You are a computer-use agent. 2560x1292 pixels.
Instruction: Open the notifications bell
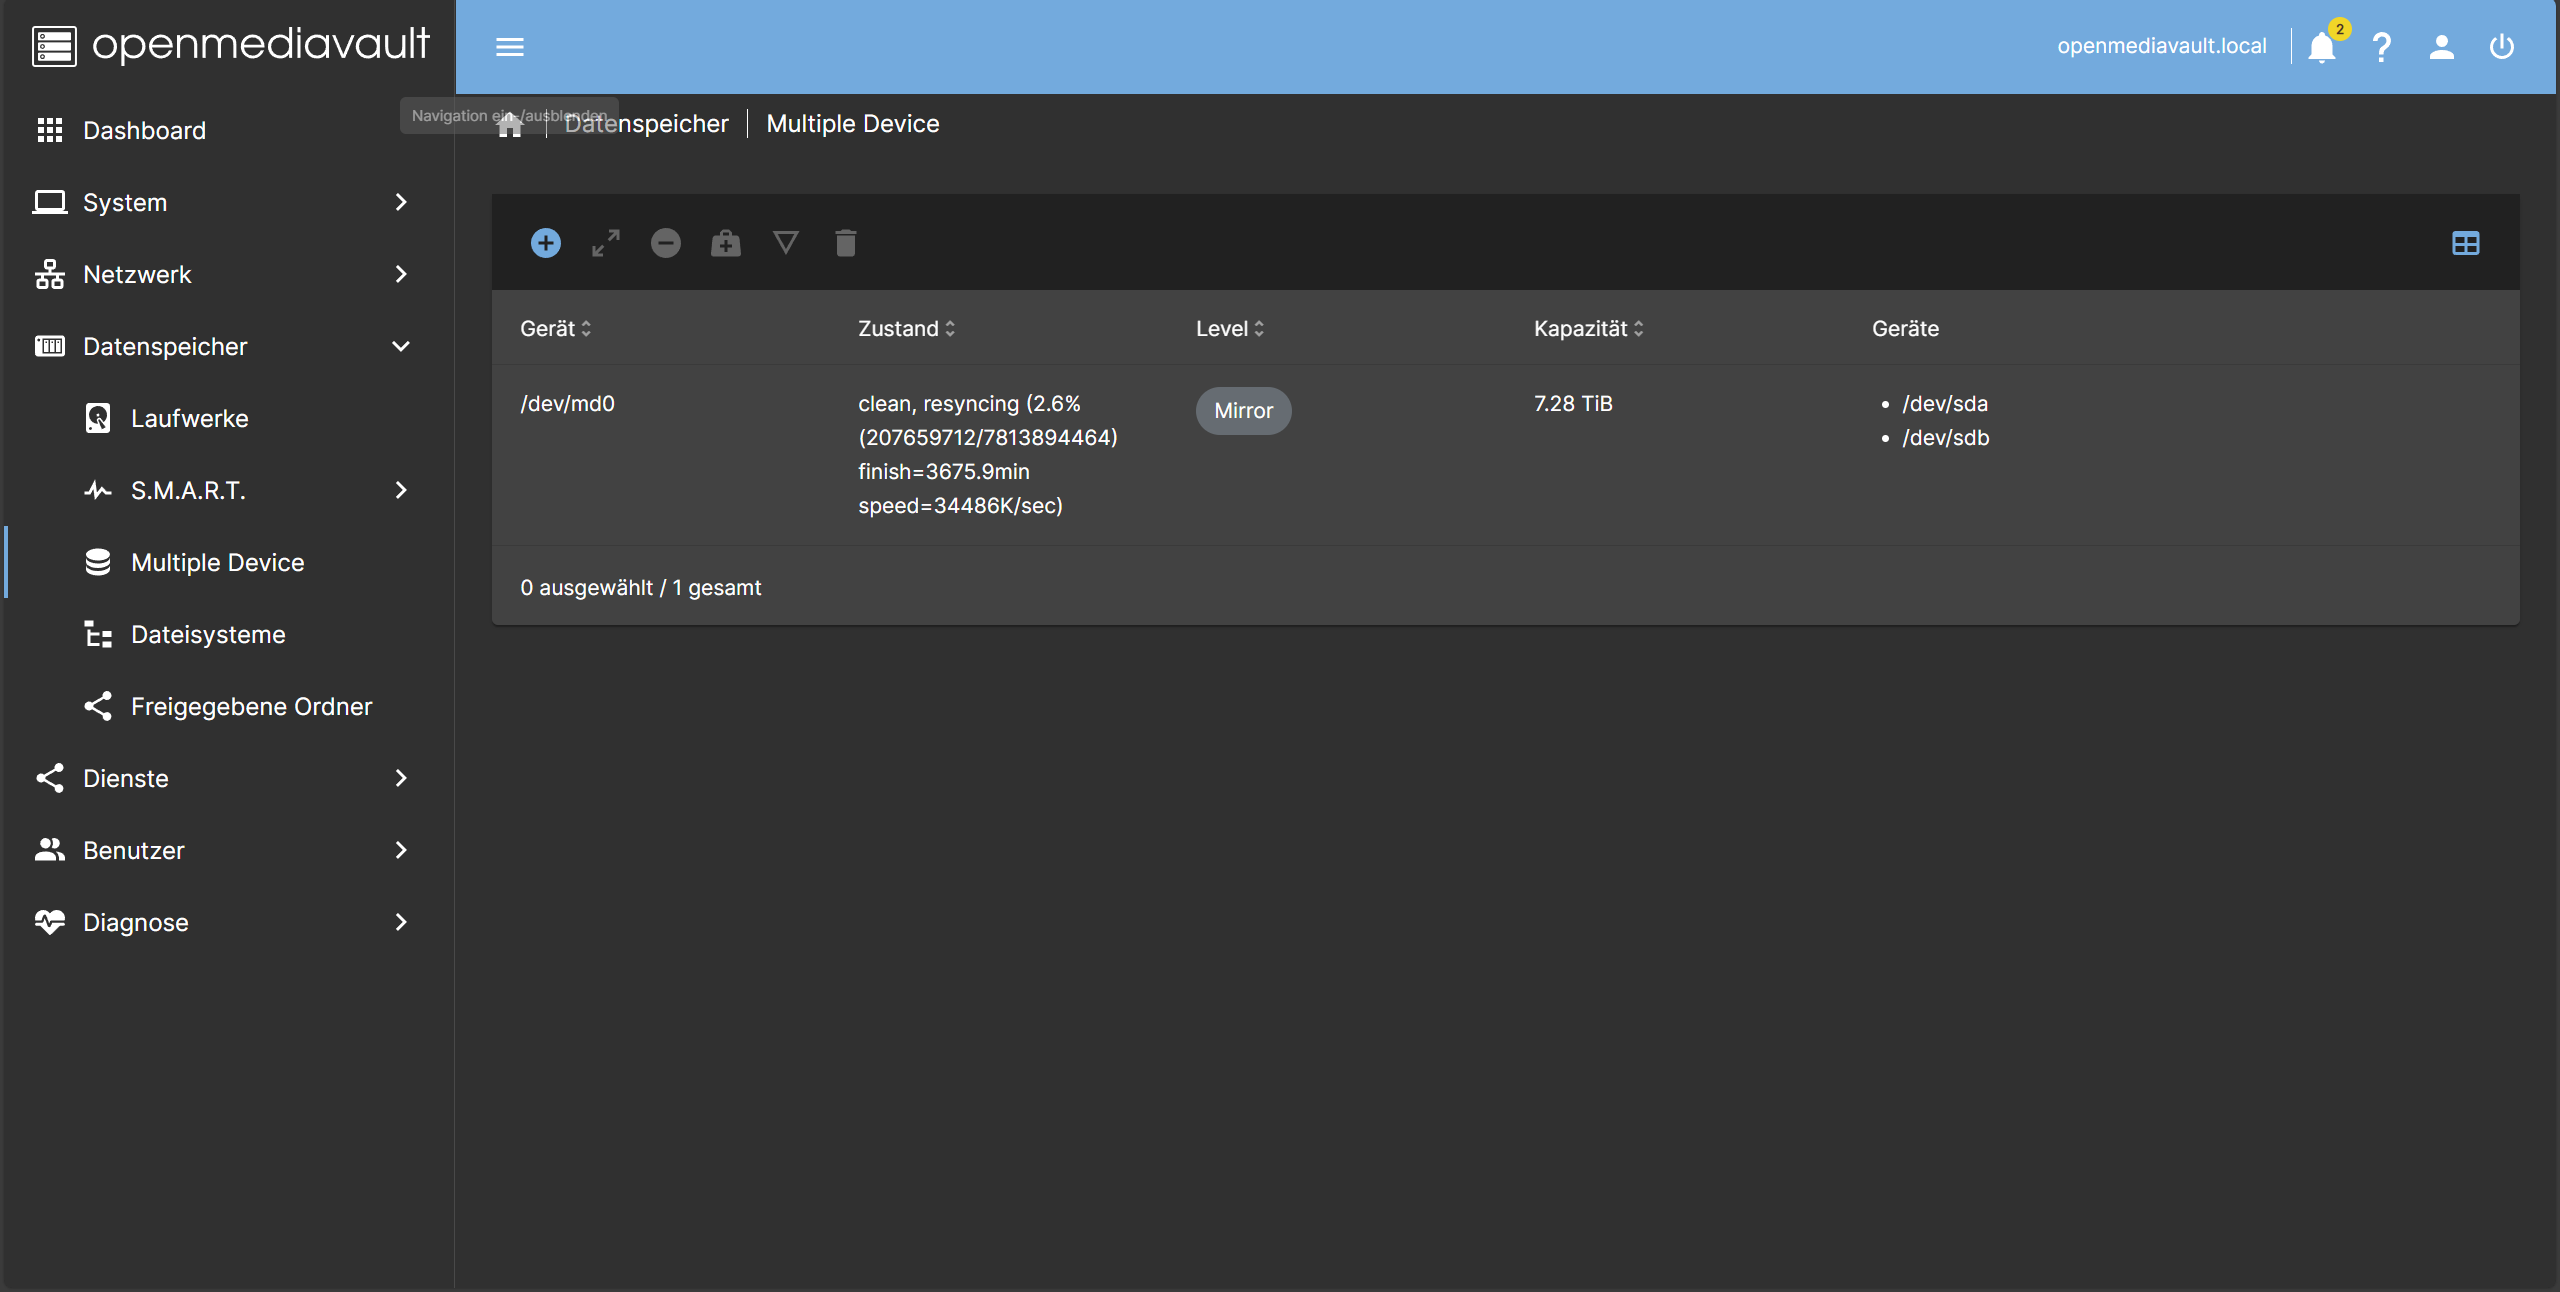click(x=2322, y=47)
